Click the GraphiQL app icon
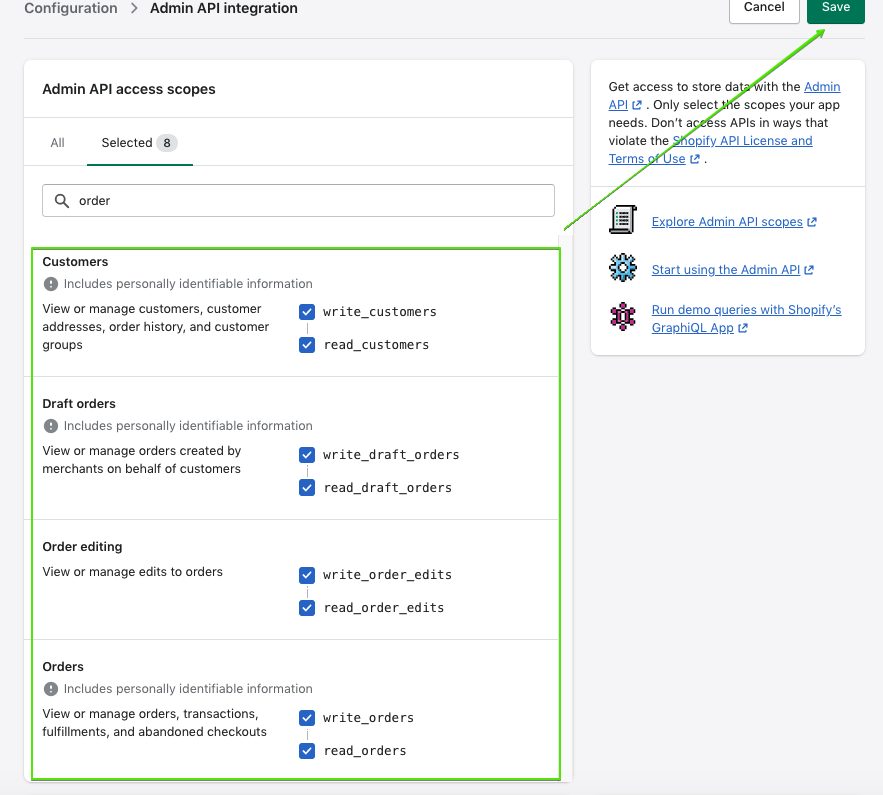The image size is (883, 795). tap(623, 317)
